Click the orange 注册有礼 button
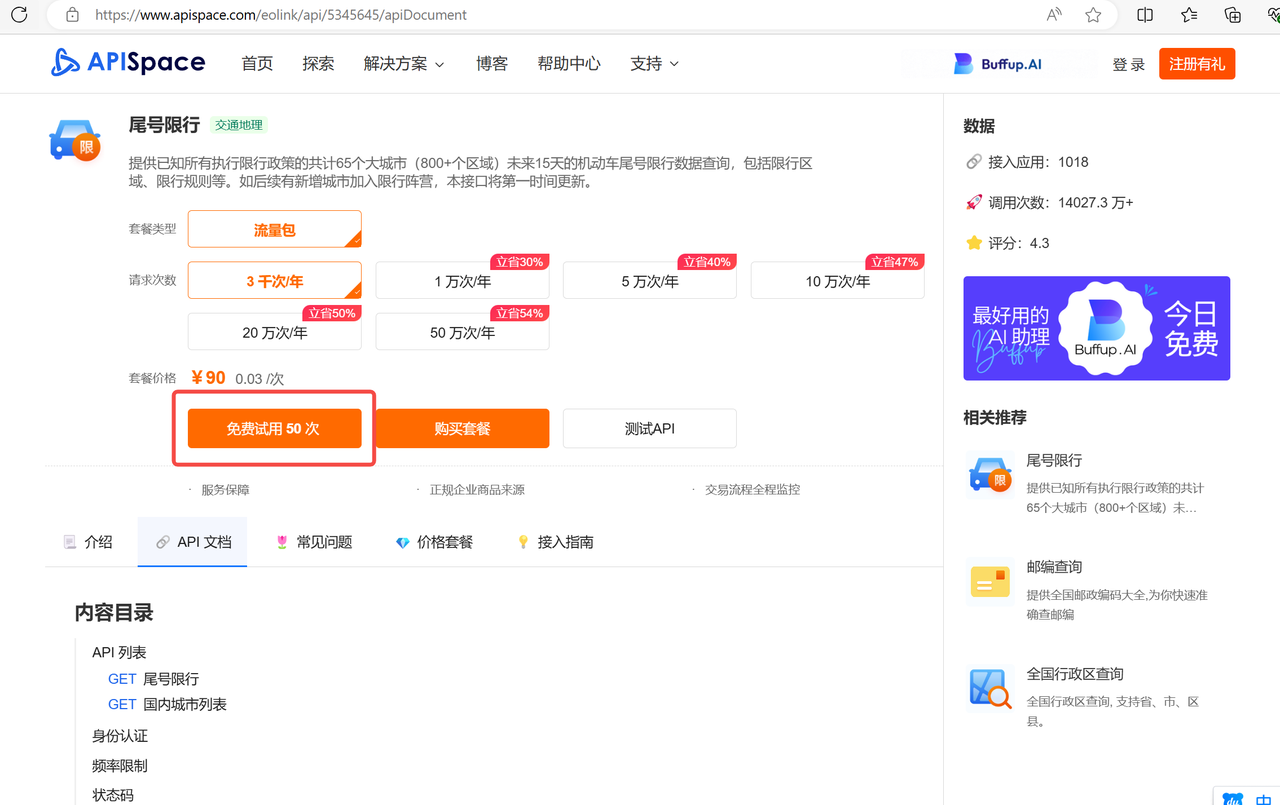 (x=1196, y=62)
